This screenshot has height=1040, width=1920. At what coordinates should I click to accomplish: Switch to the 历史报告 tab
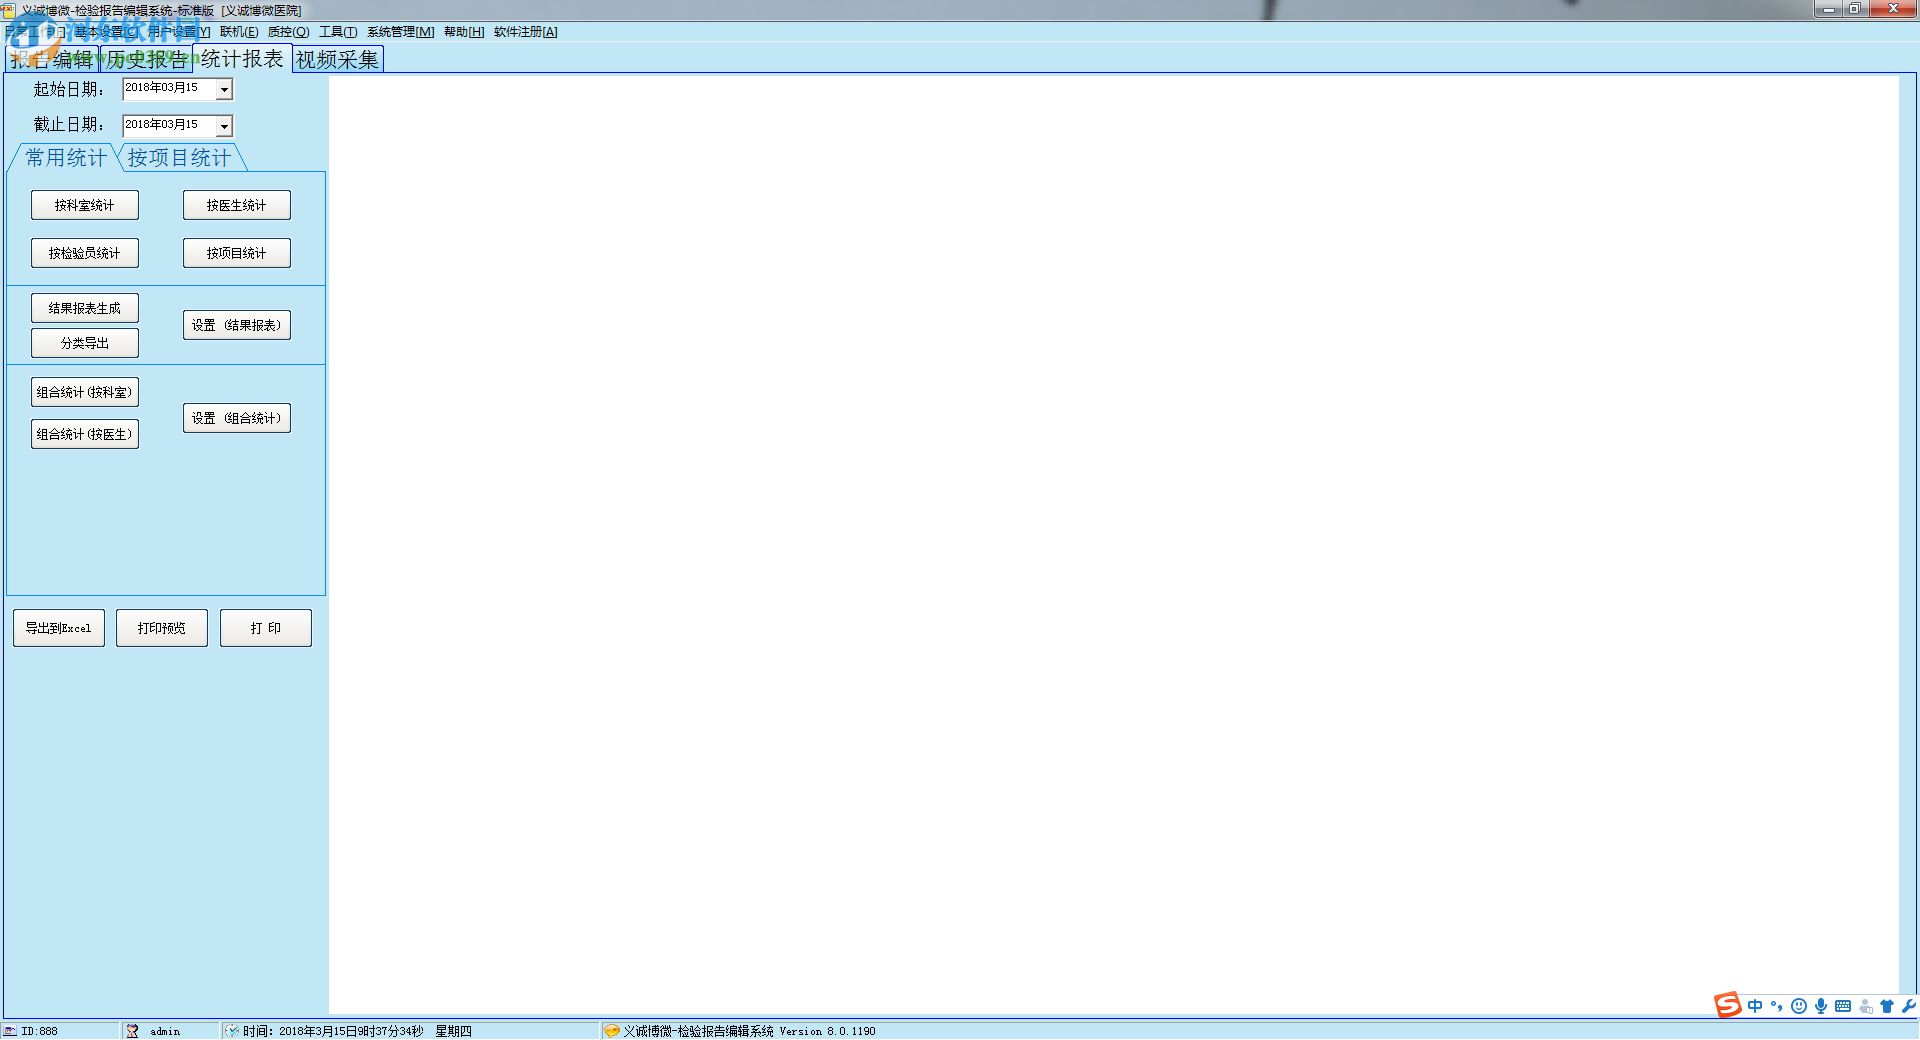[x=147, y=60]
